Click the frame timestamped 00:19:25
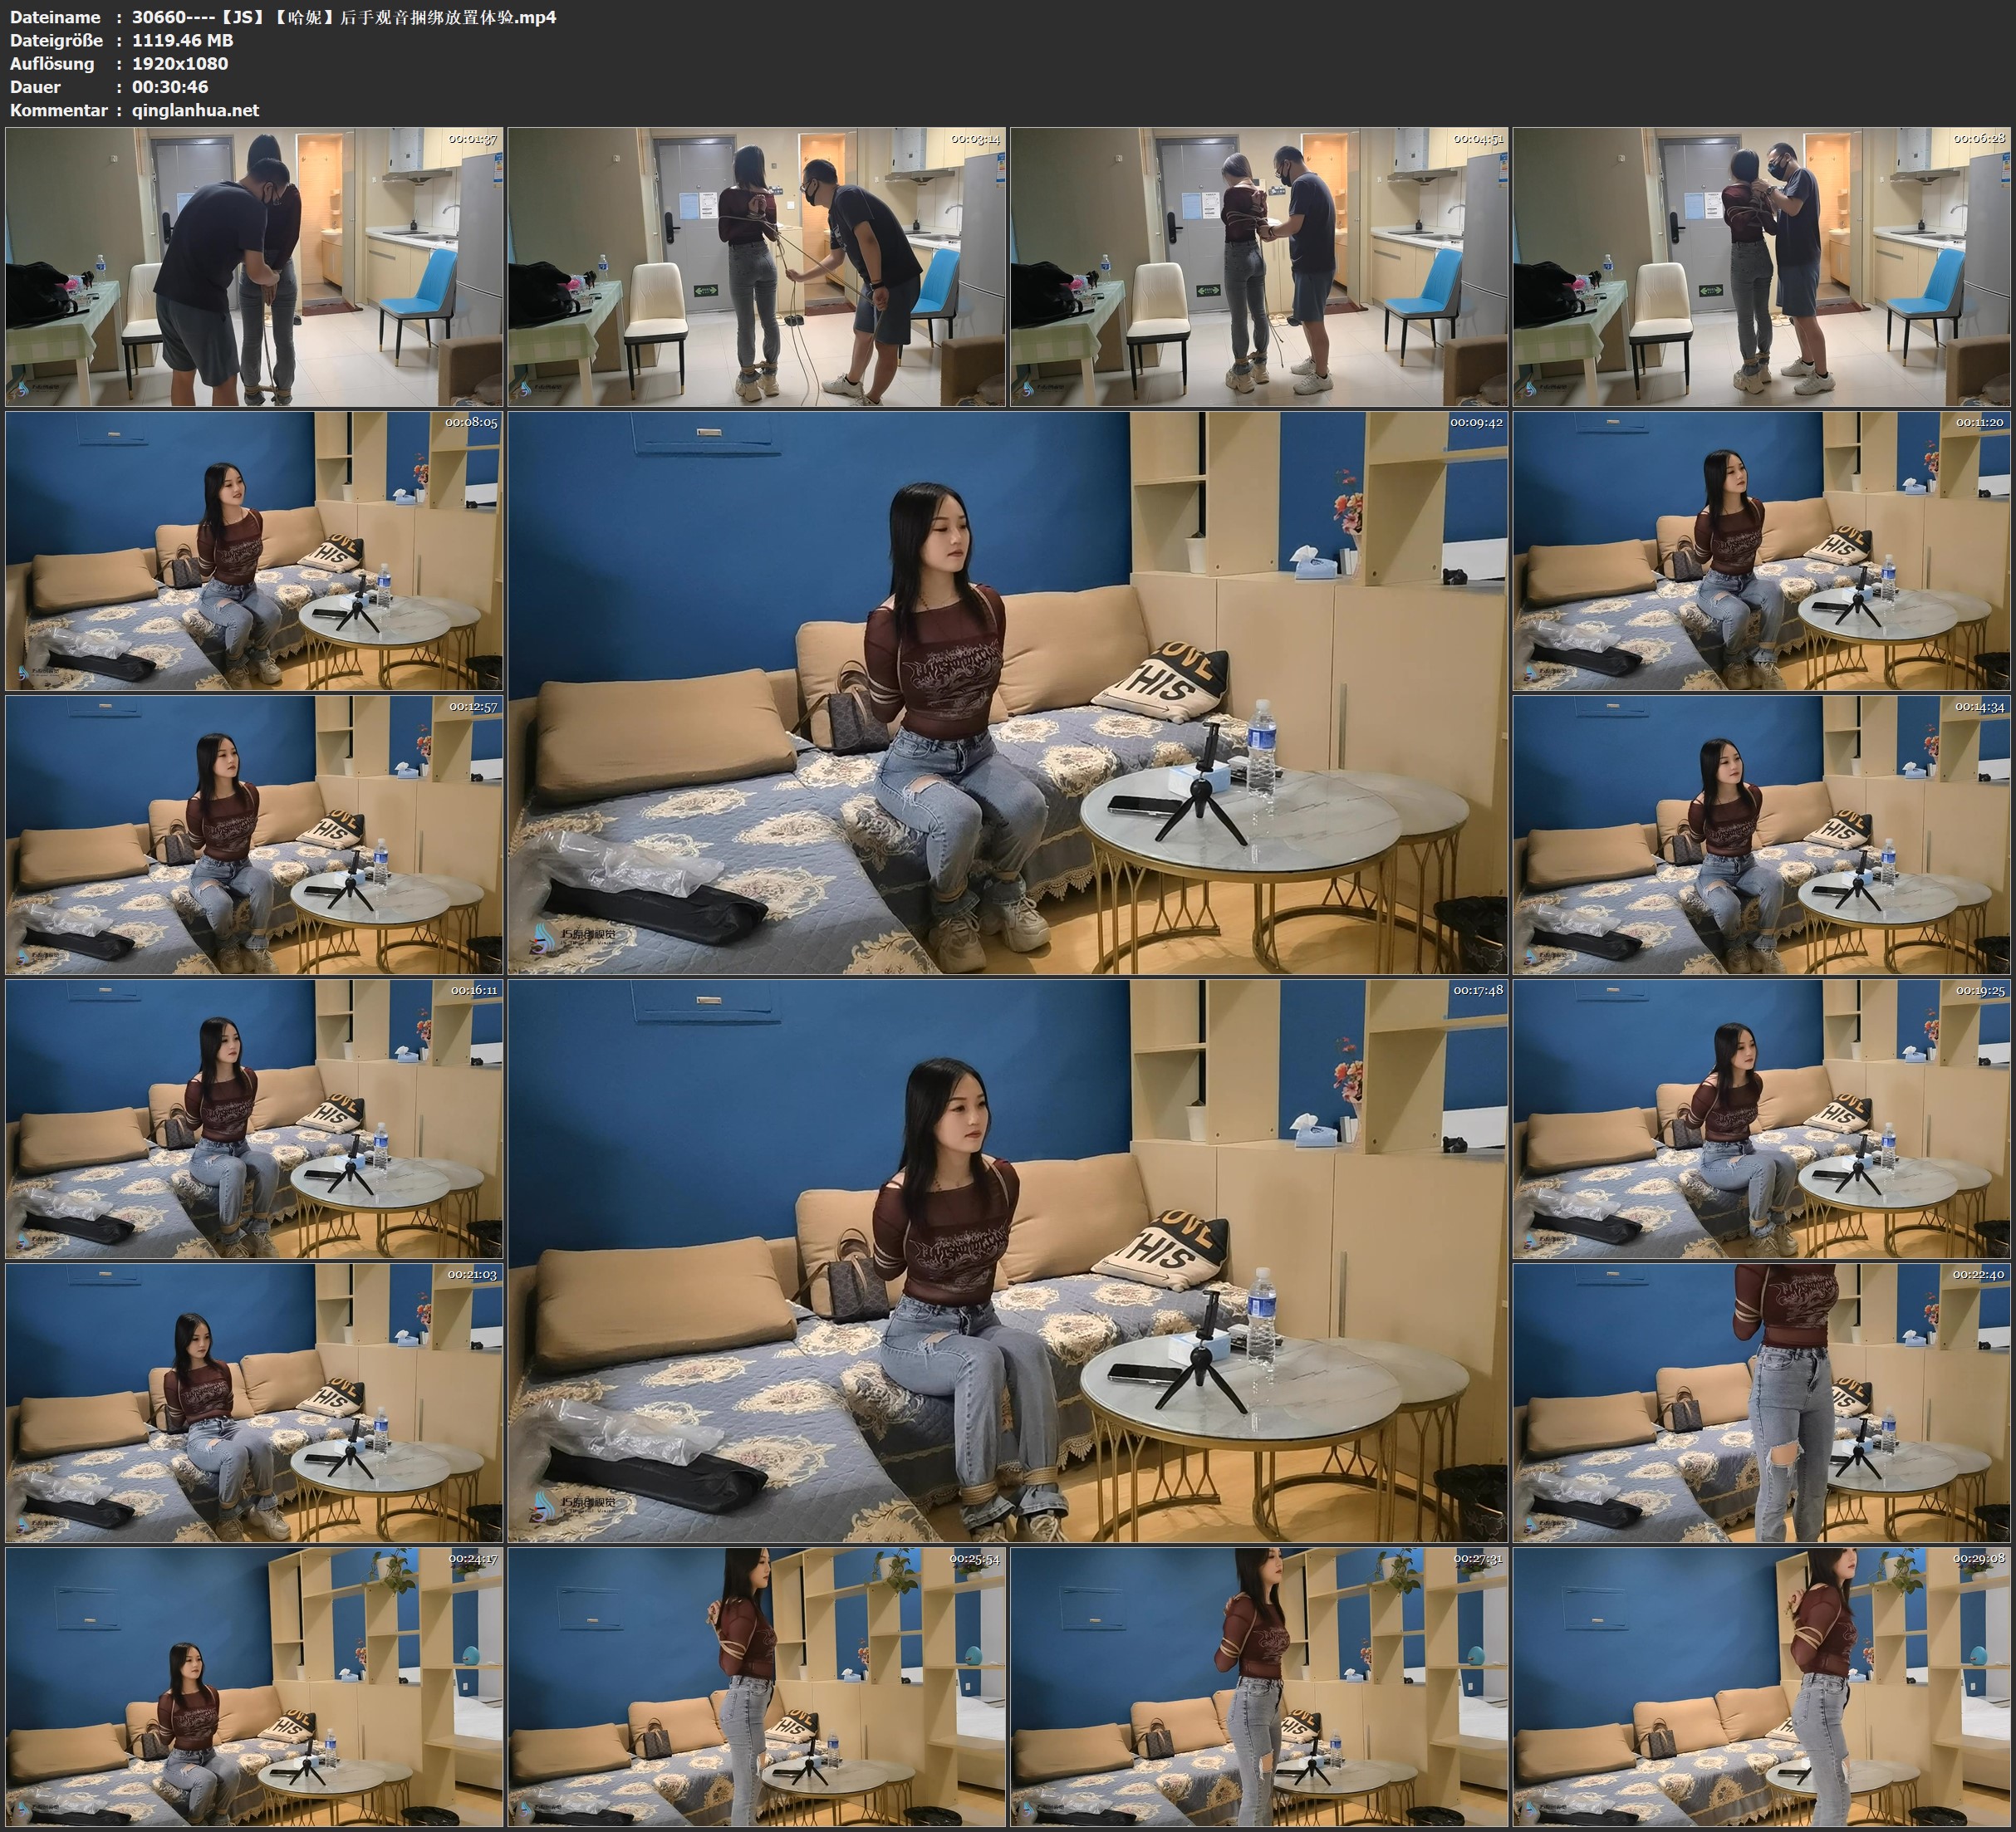This screenshot has height=1832, width=2016. [x=1762, y=1118]
